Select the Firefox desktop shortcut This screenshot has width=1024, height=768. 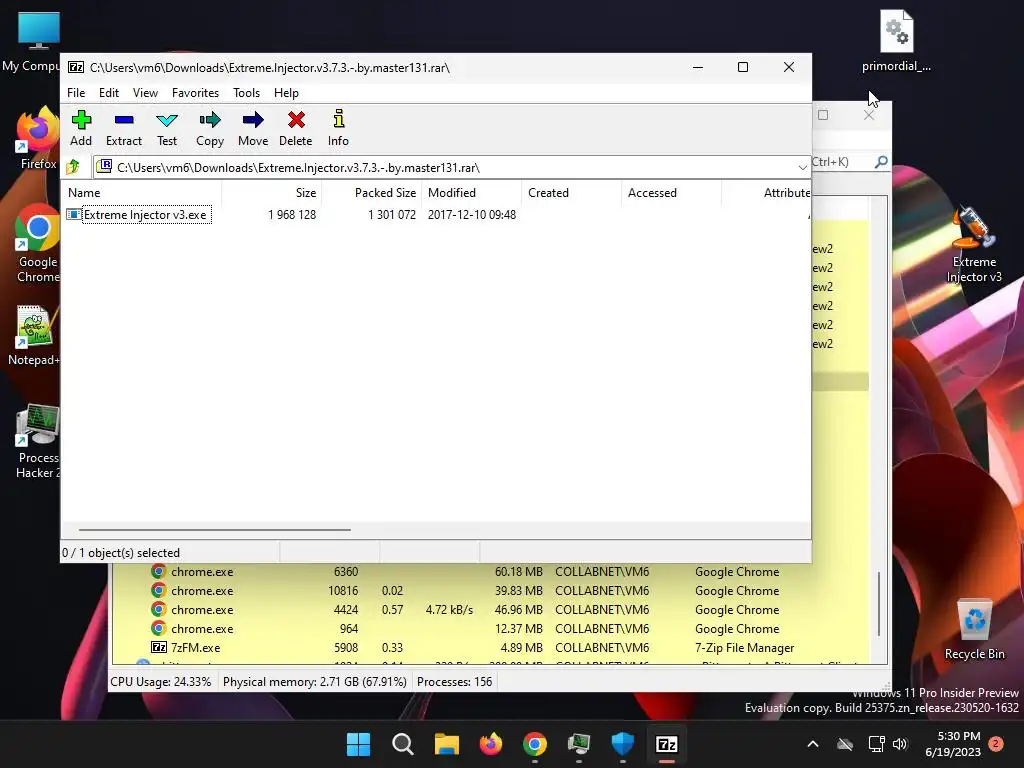pyautogui.click(x=38, y=140)
